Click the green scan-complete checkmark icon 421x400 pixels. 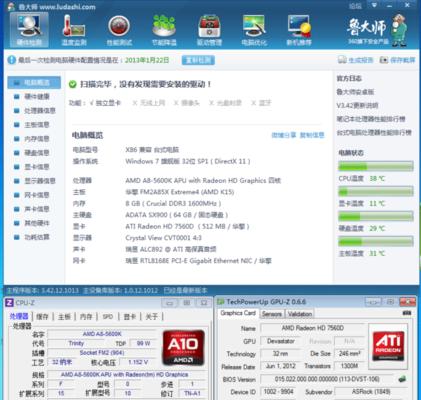72,84
